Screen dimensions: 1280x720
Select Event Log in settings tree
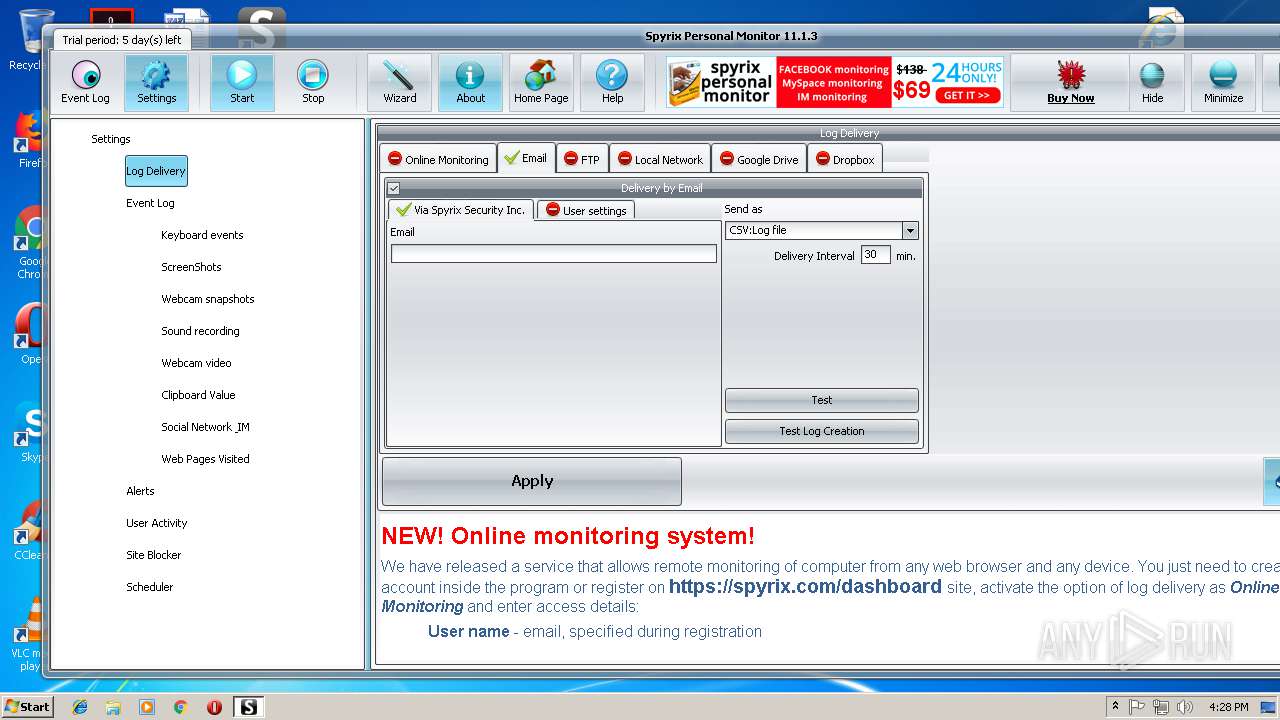point(150,203)
